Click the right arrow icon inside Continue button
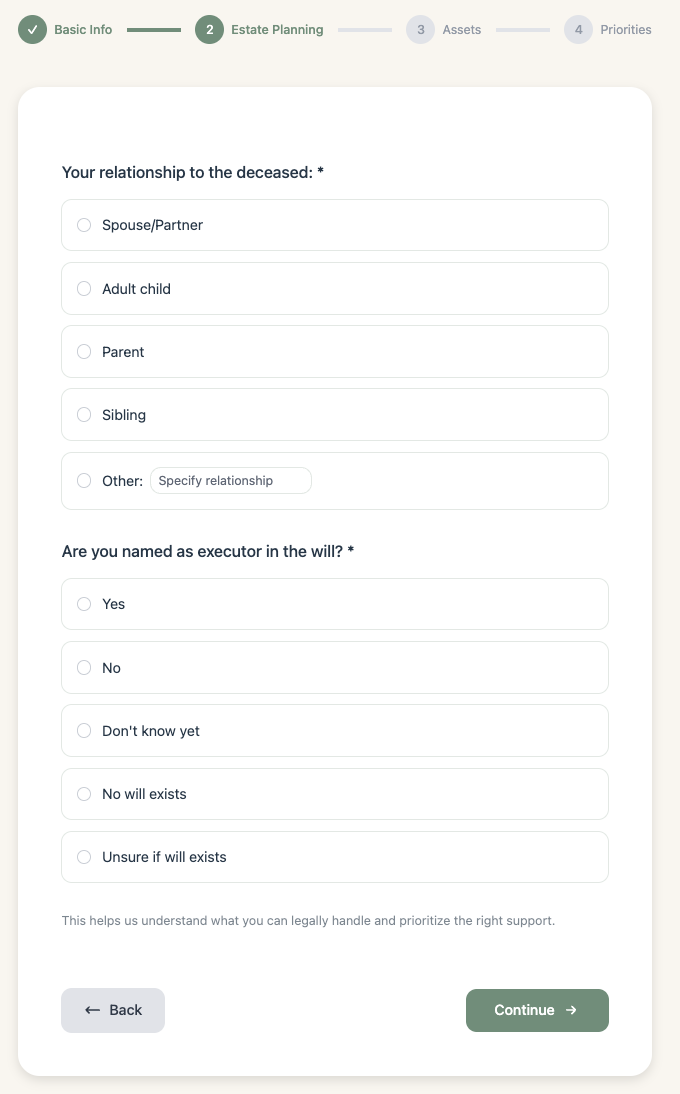680x1094 pixels. tap(572, 1010)
